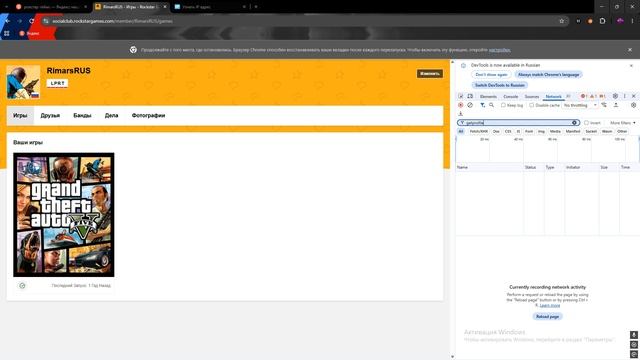Viewport: 640px width, 360px height.
Task: Open DevTools three-dot customize menu
Action: [x=624, y=96]
